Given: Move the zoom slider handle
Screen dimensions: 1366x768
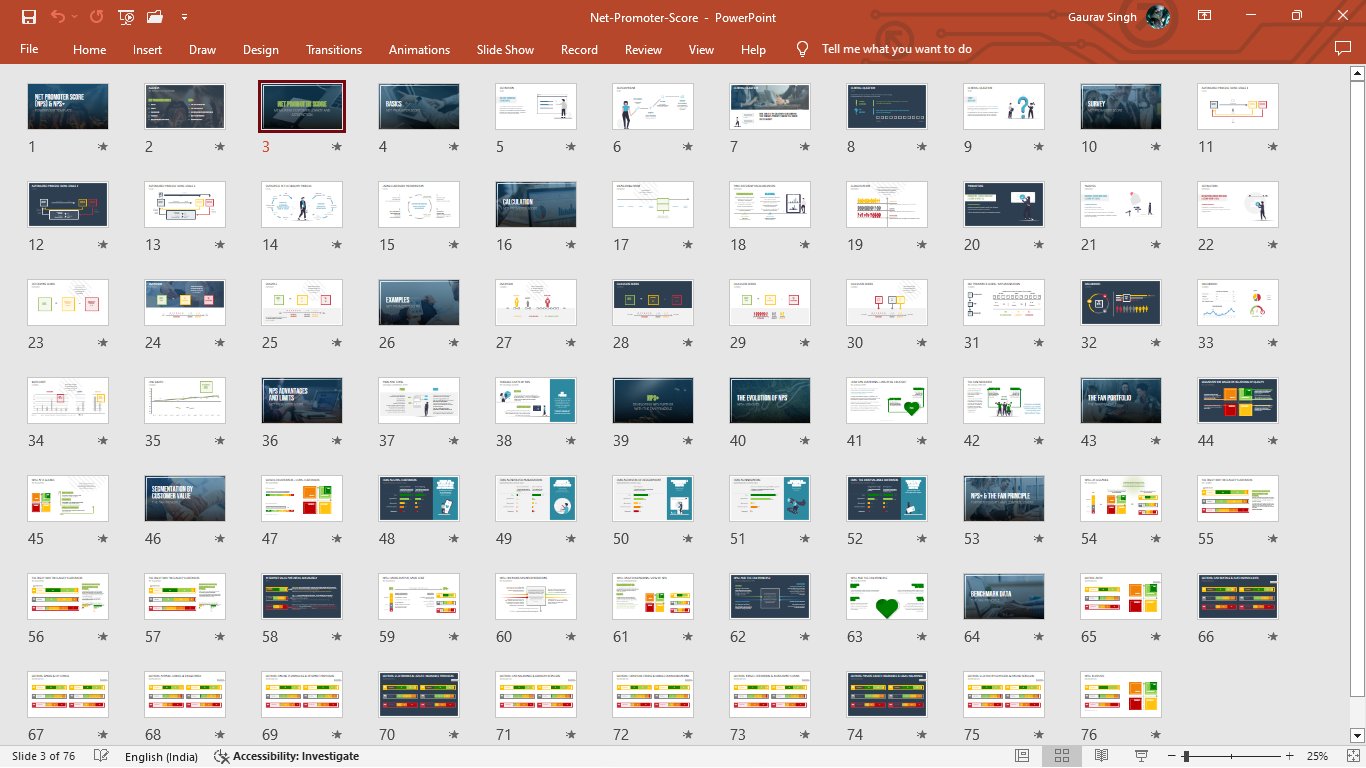Looking at the screenshot, I should click(x=1186, y=756).
